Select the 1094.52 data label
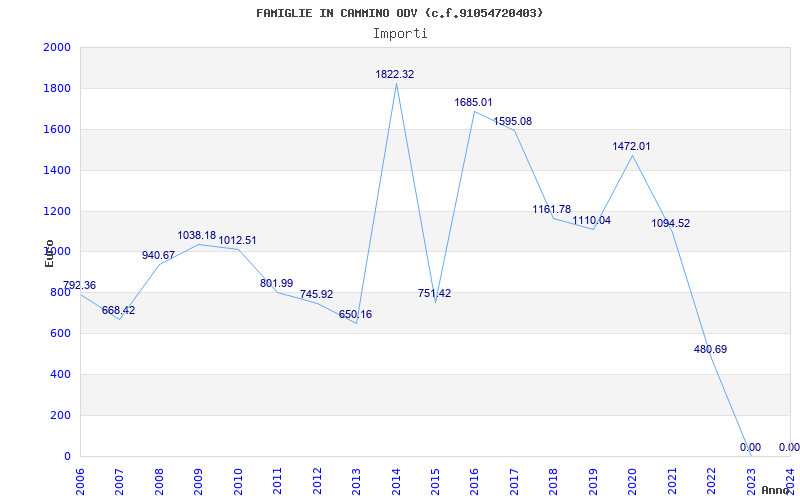 pyautogui.click(x=670, y=223)
